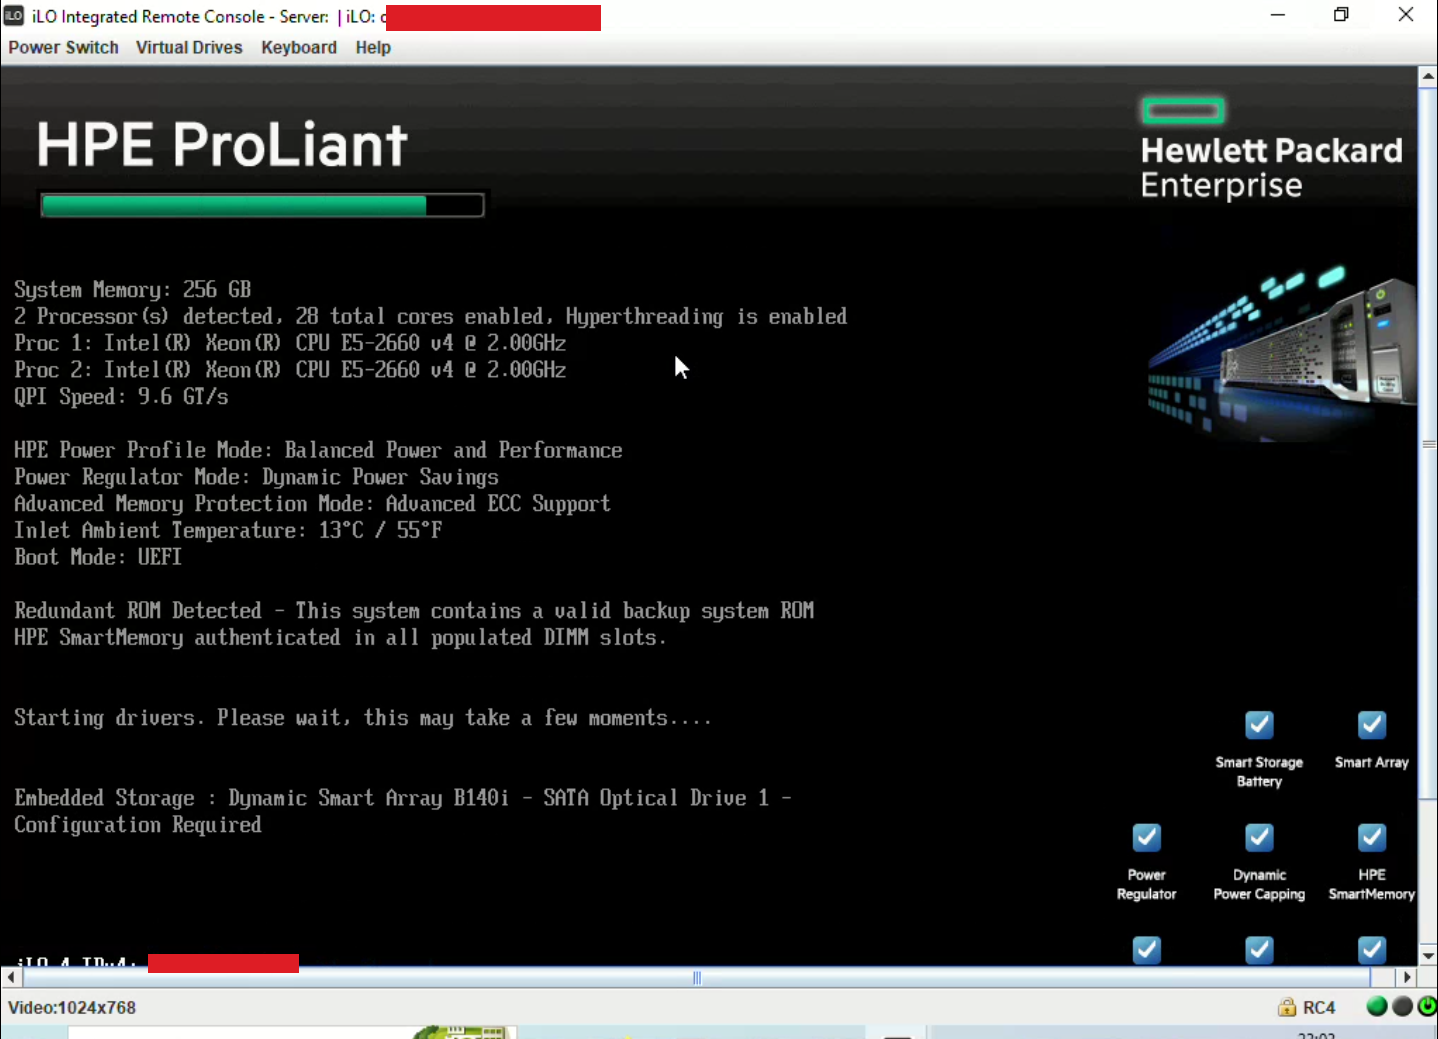Click the iLO icon in the title bar
The width and height of the screenshot is (1438, 1039).
point(14,15)
